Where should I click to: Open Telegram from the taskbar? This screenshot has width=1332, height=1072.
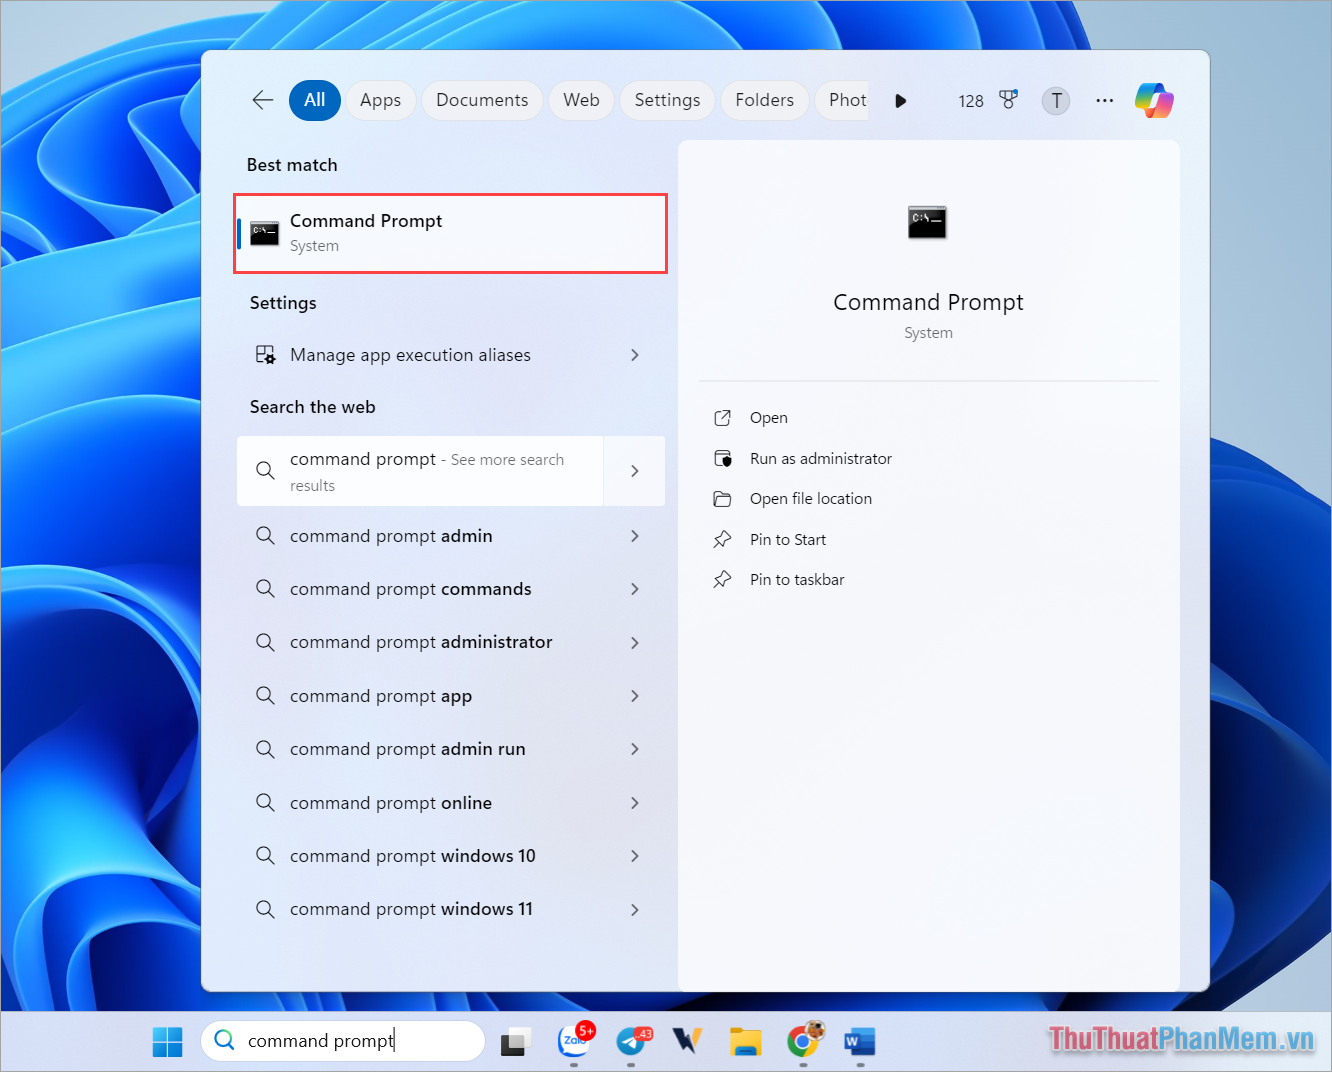click(632, 1041)
